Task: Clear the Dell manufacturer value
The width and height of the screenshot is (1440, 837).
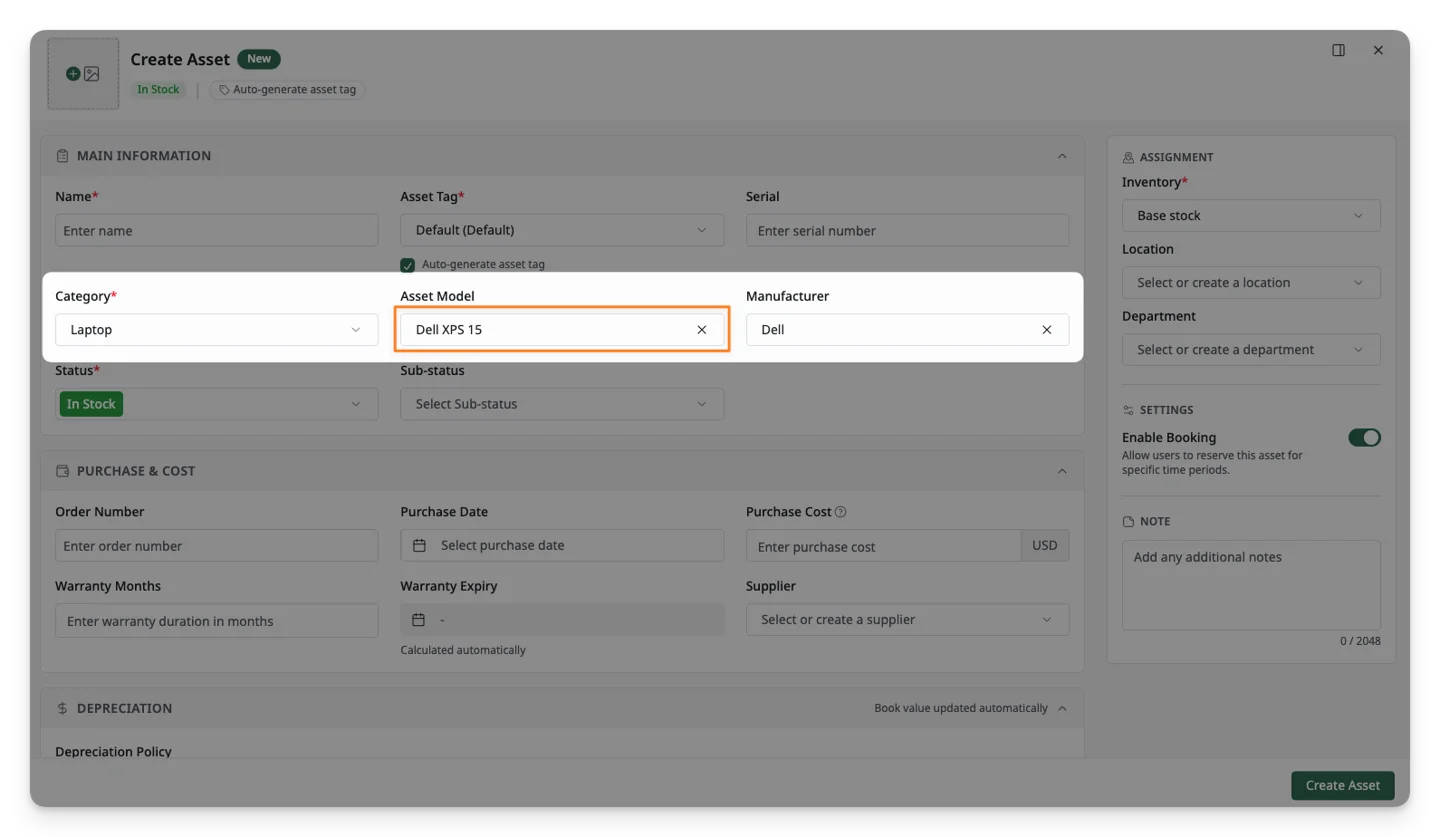Action: [x=1047, y=330]
